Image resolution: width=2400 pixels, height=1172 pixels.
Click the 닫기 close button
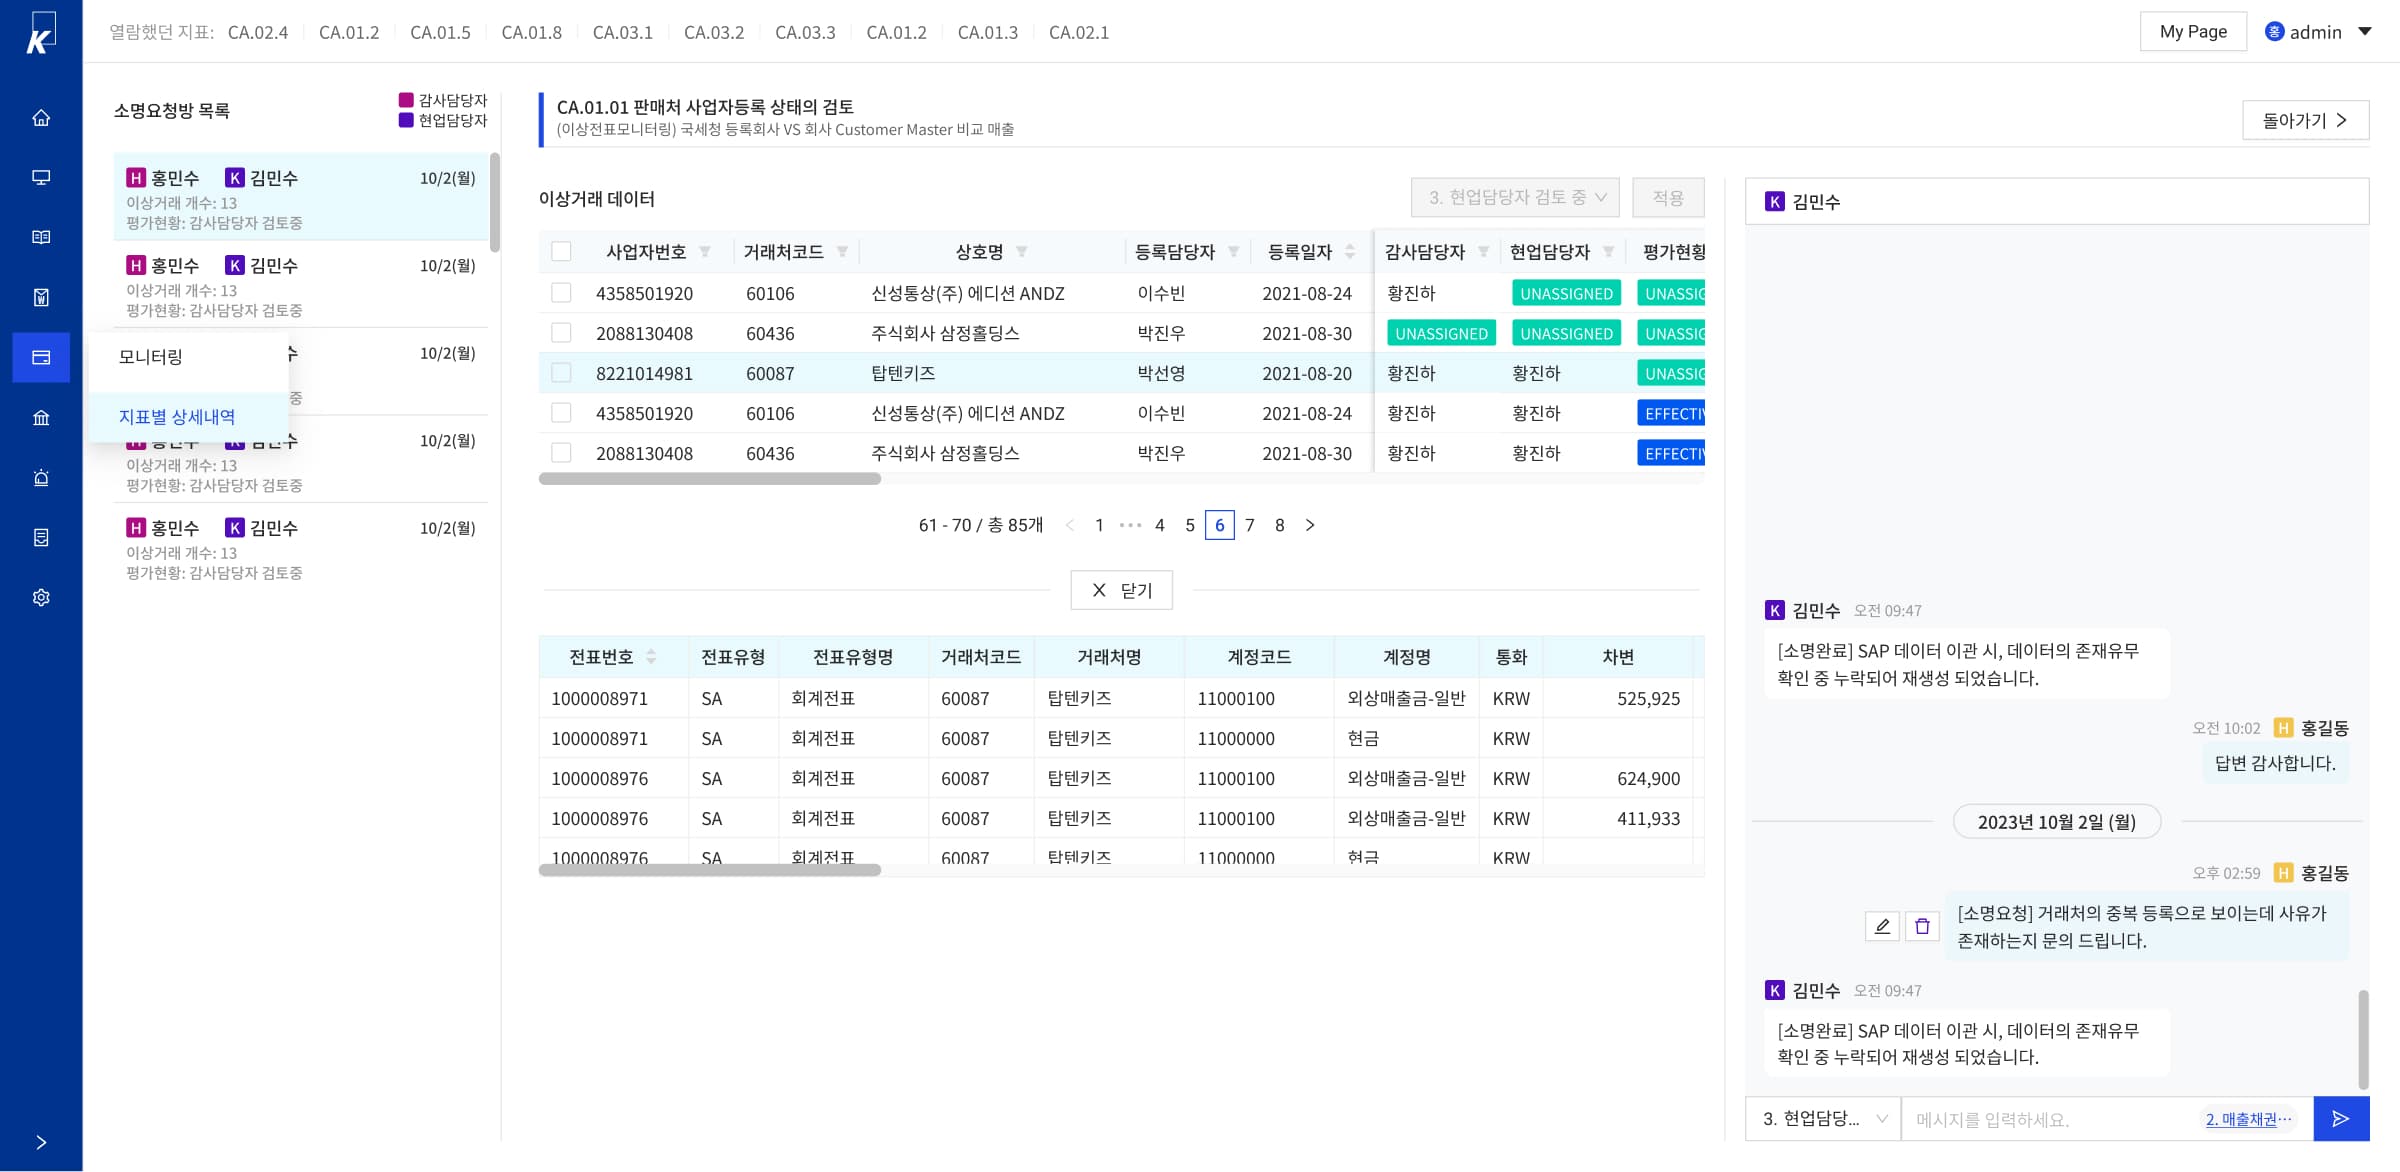click(1121, 590)
